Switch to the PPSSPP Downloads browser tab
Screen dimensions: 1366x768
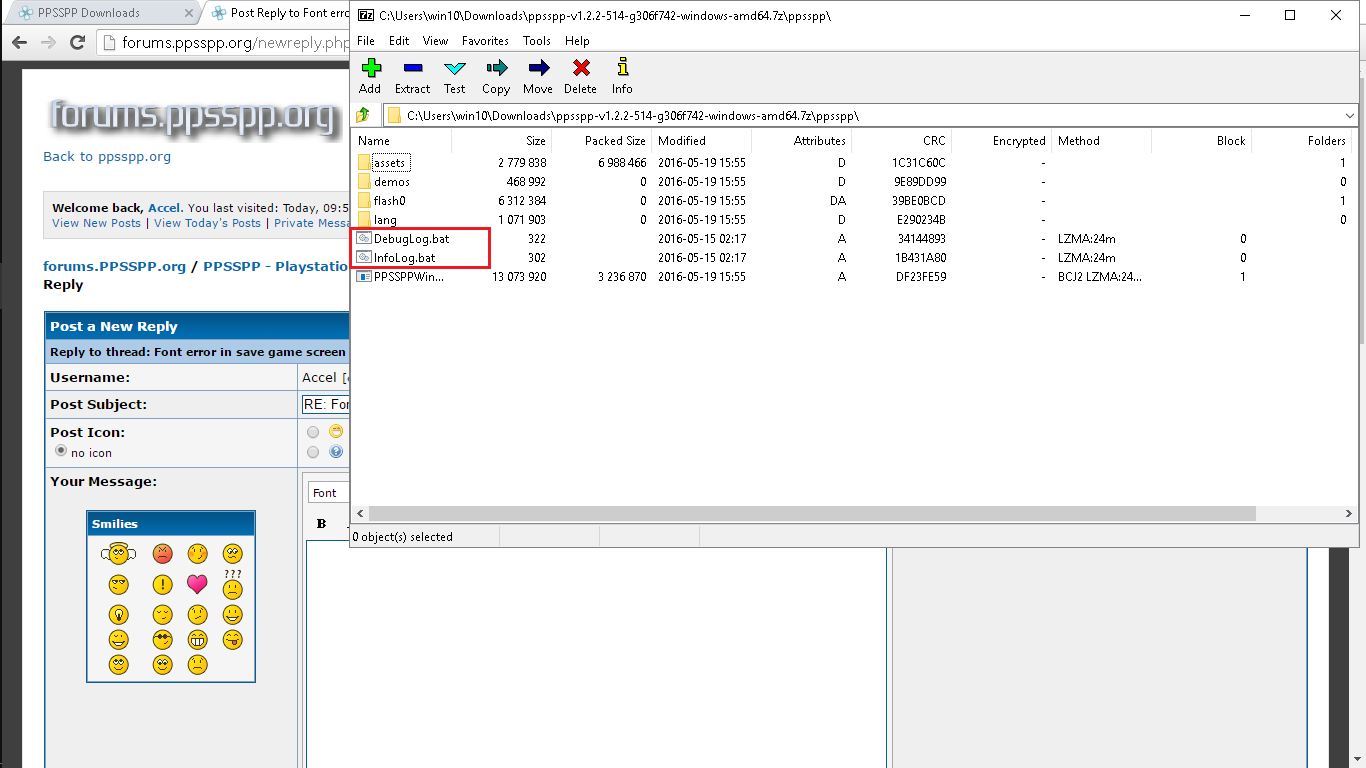click(x=88, y=13)
